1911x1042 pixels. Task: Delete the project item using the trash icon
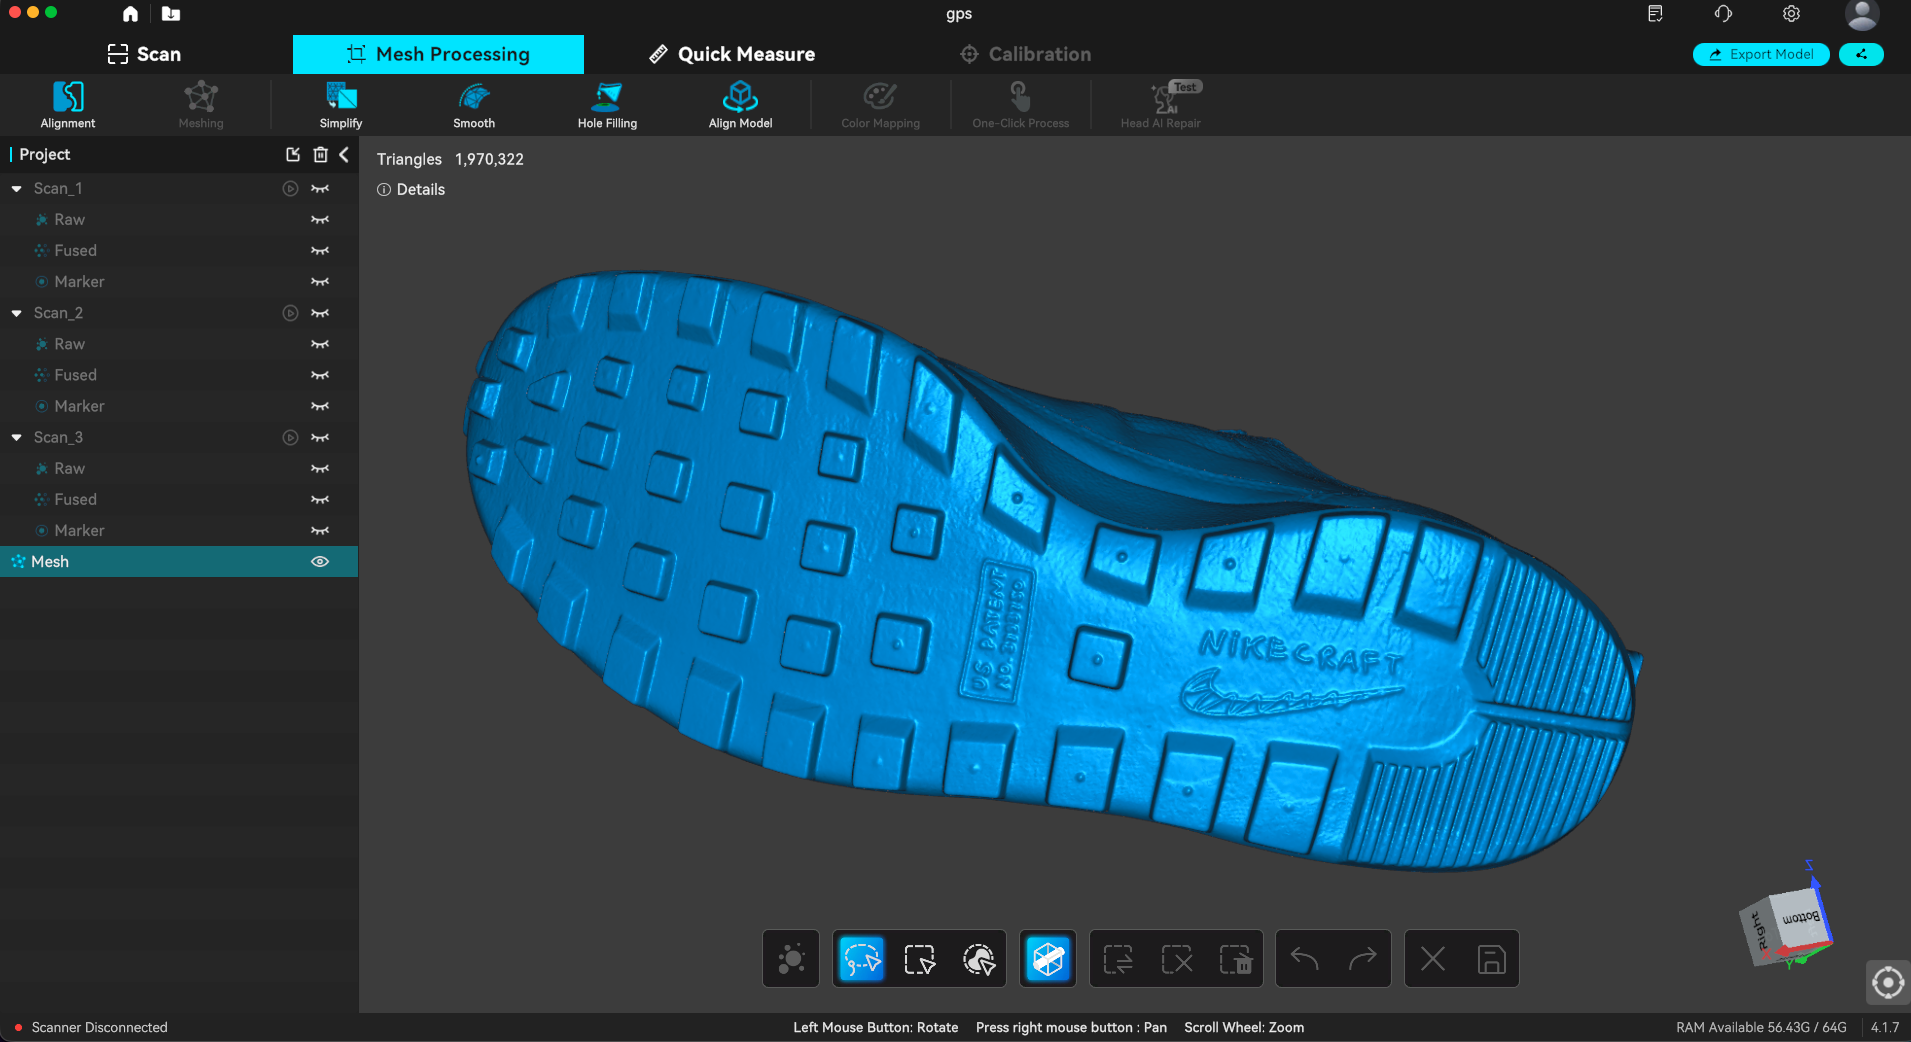(x=320, y=154)
